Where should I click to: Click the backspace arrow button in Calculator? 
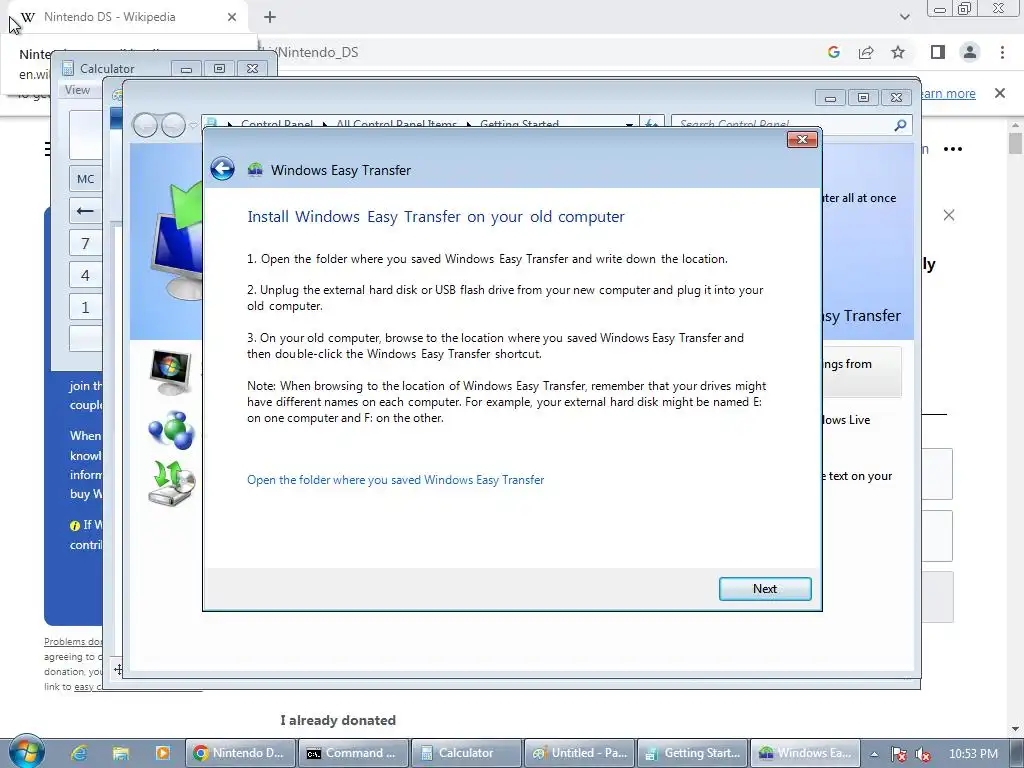coord(86,211)
